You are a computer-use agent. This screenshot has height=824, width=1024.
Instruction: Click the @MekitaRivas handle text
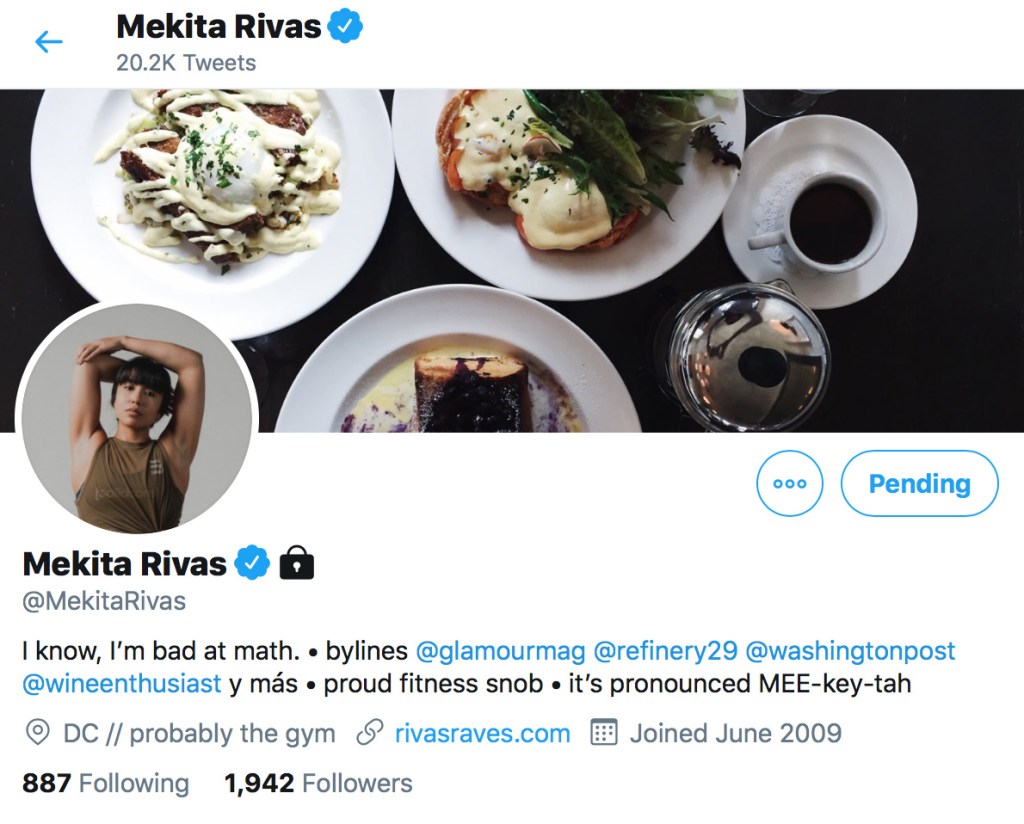pyautogui.click(x=104, y=602)
